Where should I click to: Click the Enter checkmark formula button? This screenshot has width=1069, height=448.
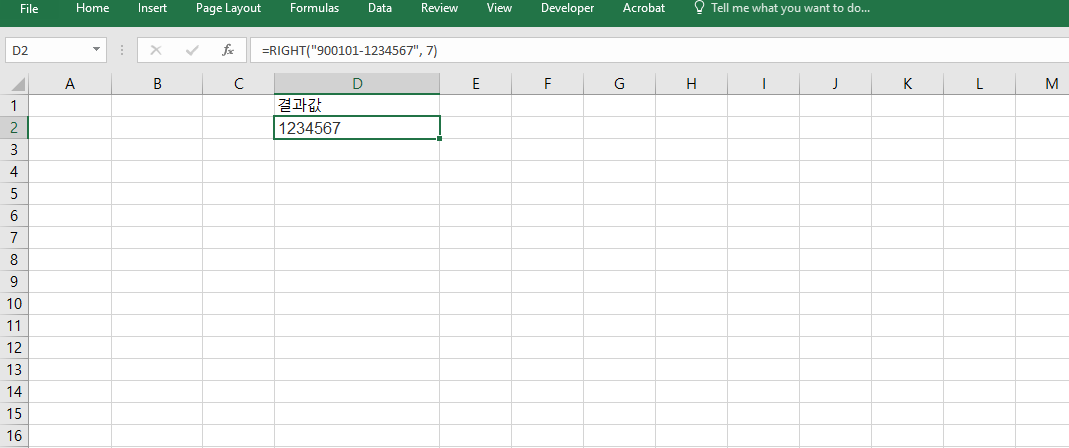[192, 50]
